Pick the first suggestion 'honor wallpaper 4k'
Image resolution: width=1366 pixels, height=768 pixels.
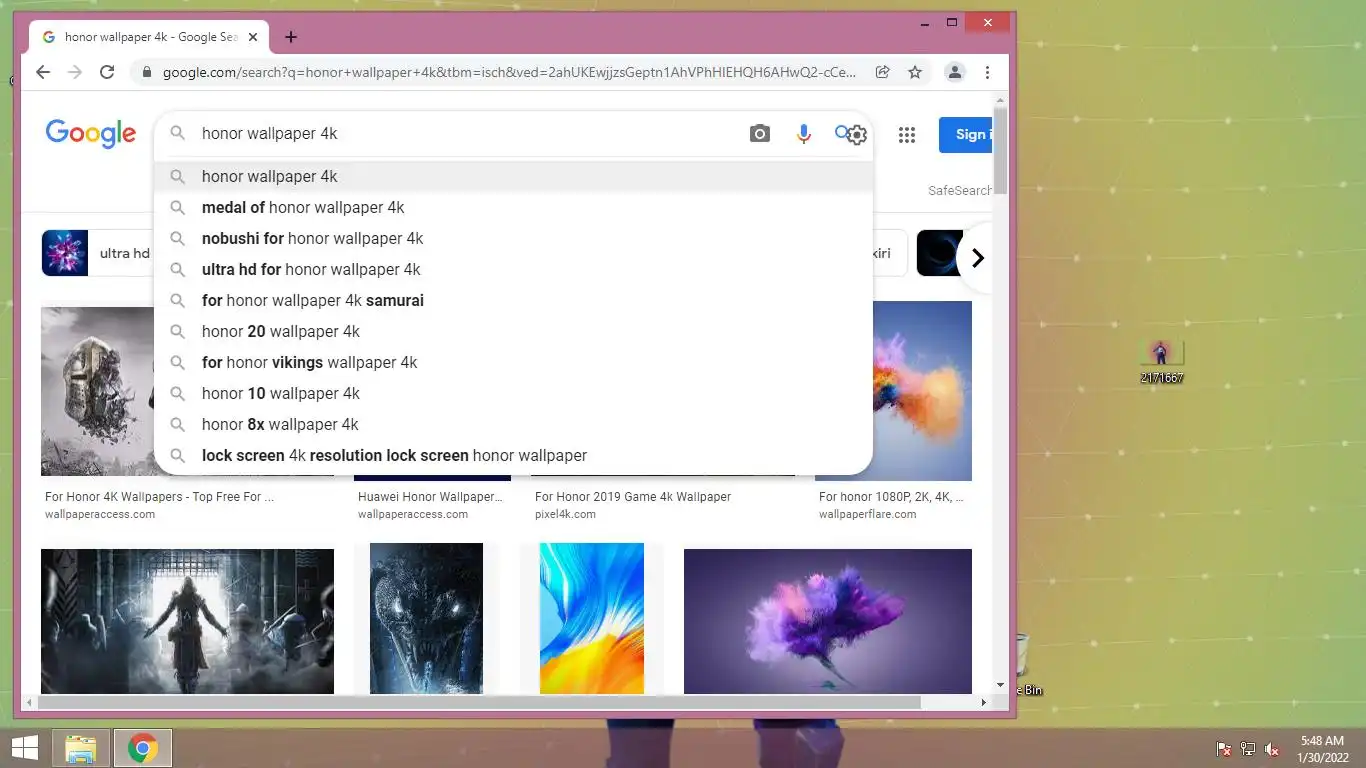pos(513,176)
